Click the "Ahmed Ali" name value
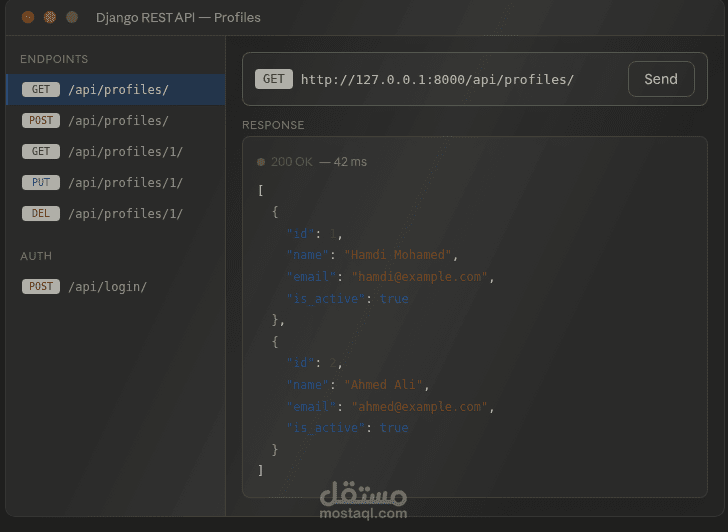 pyautogui.click(x=384, y=384)
